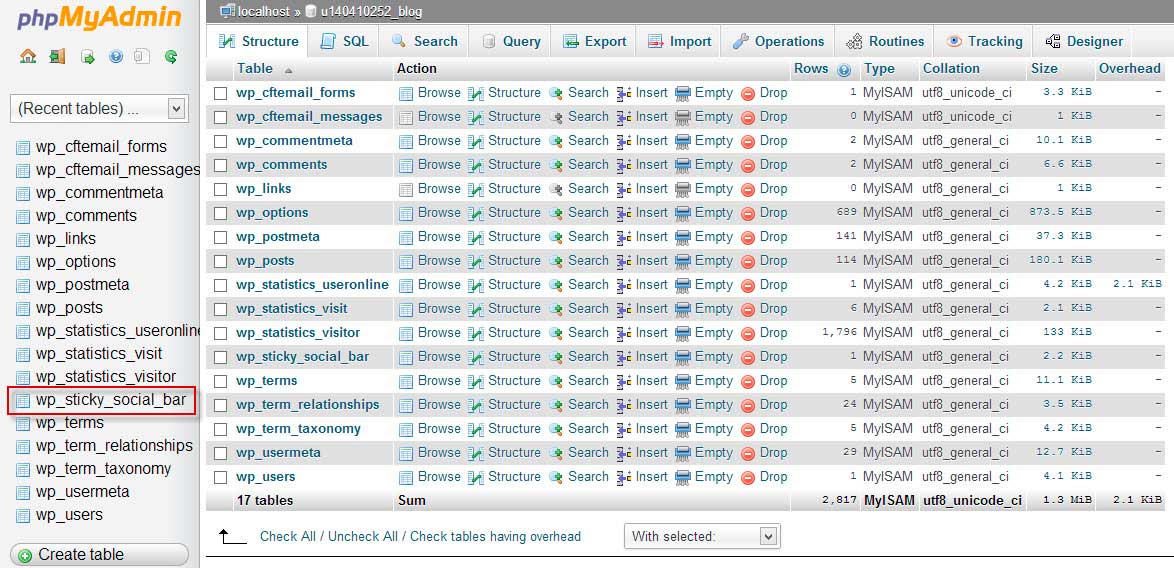Click the Table column sort arrow
The width and height of the screenshot is (1174, 568).
[x=288, y=70]
